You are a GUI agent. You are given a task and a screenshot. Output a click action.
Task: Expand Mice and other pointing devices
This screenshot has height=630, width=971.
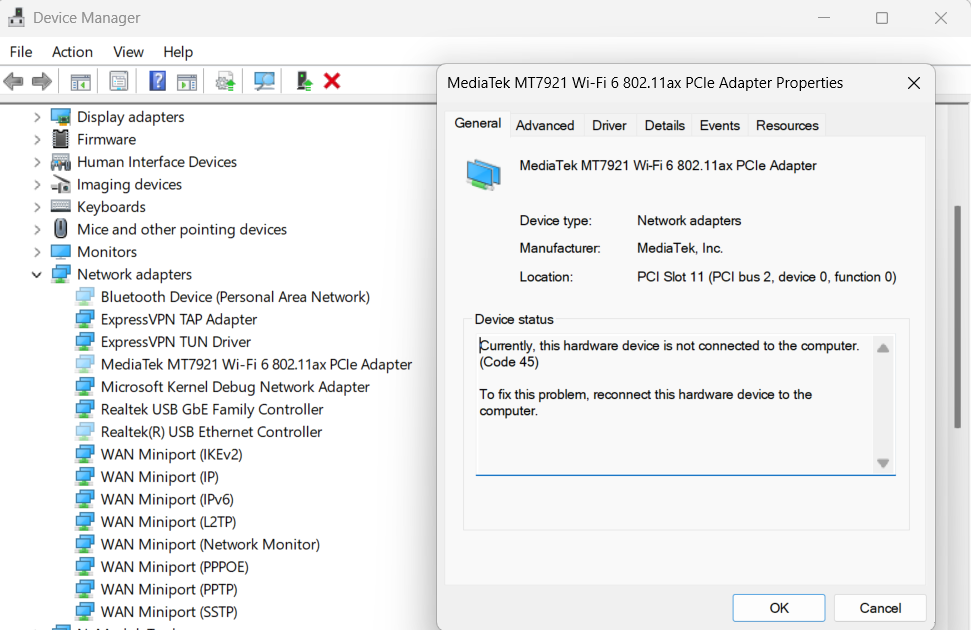click(37, 229)
